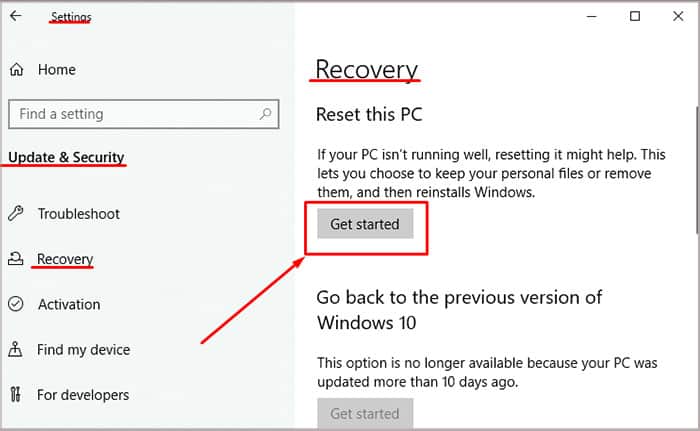
Task: Go to Home in the sidebar
Action: click(x=56, y=70)
